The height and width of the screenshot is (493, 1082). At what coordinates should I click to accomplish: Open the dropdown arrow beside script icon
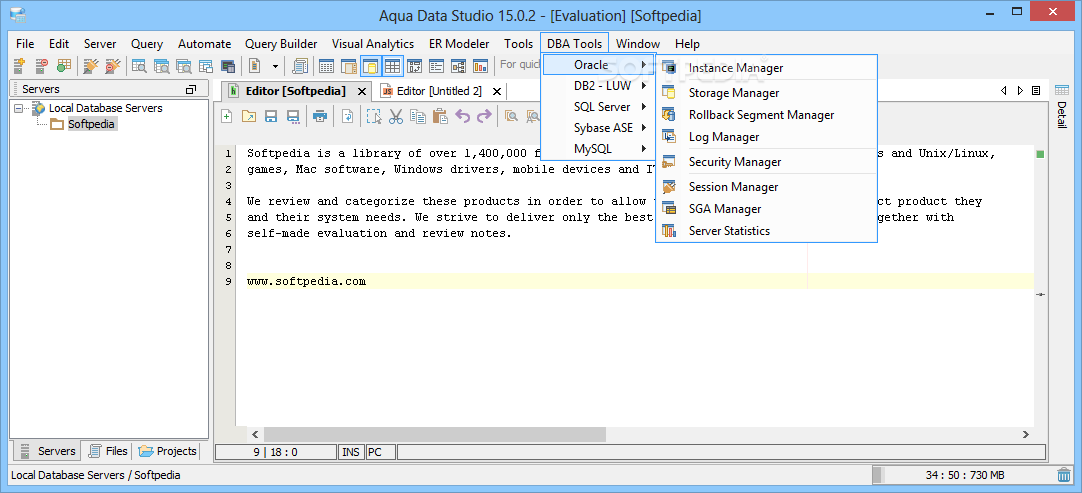275,66
